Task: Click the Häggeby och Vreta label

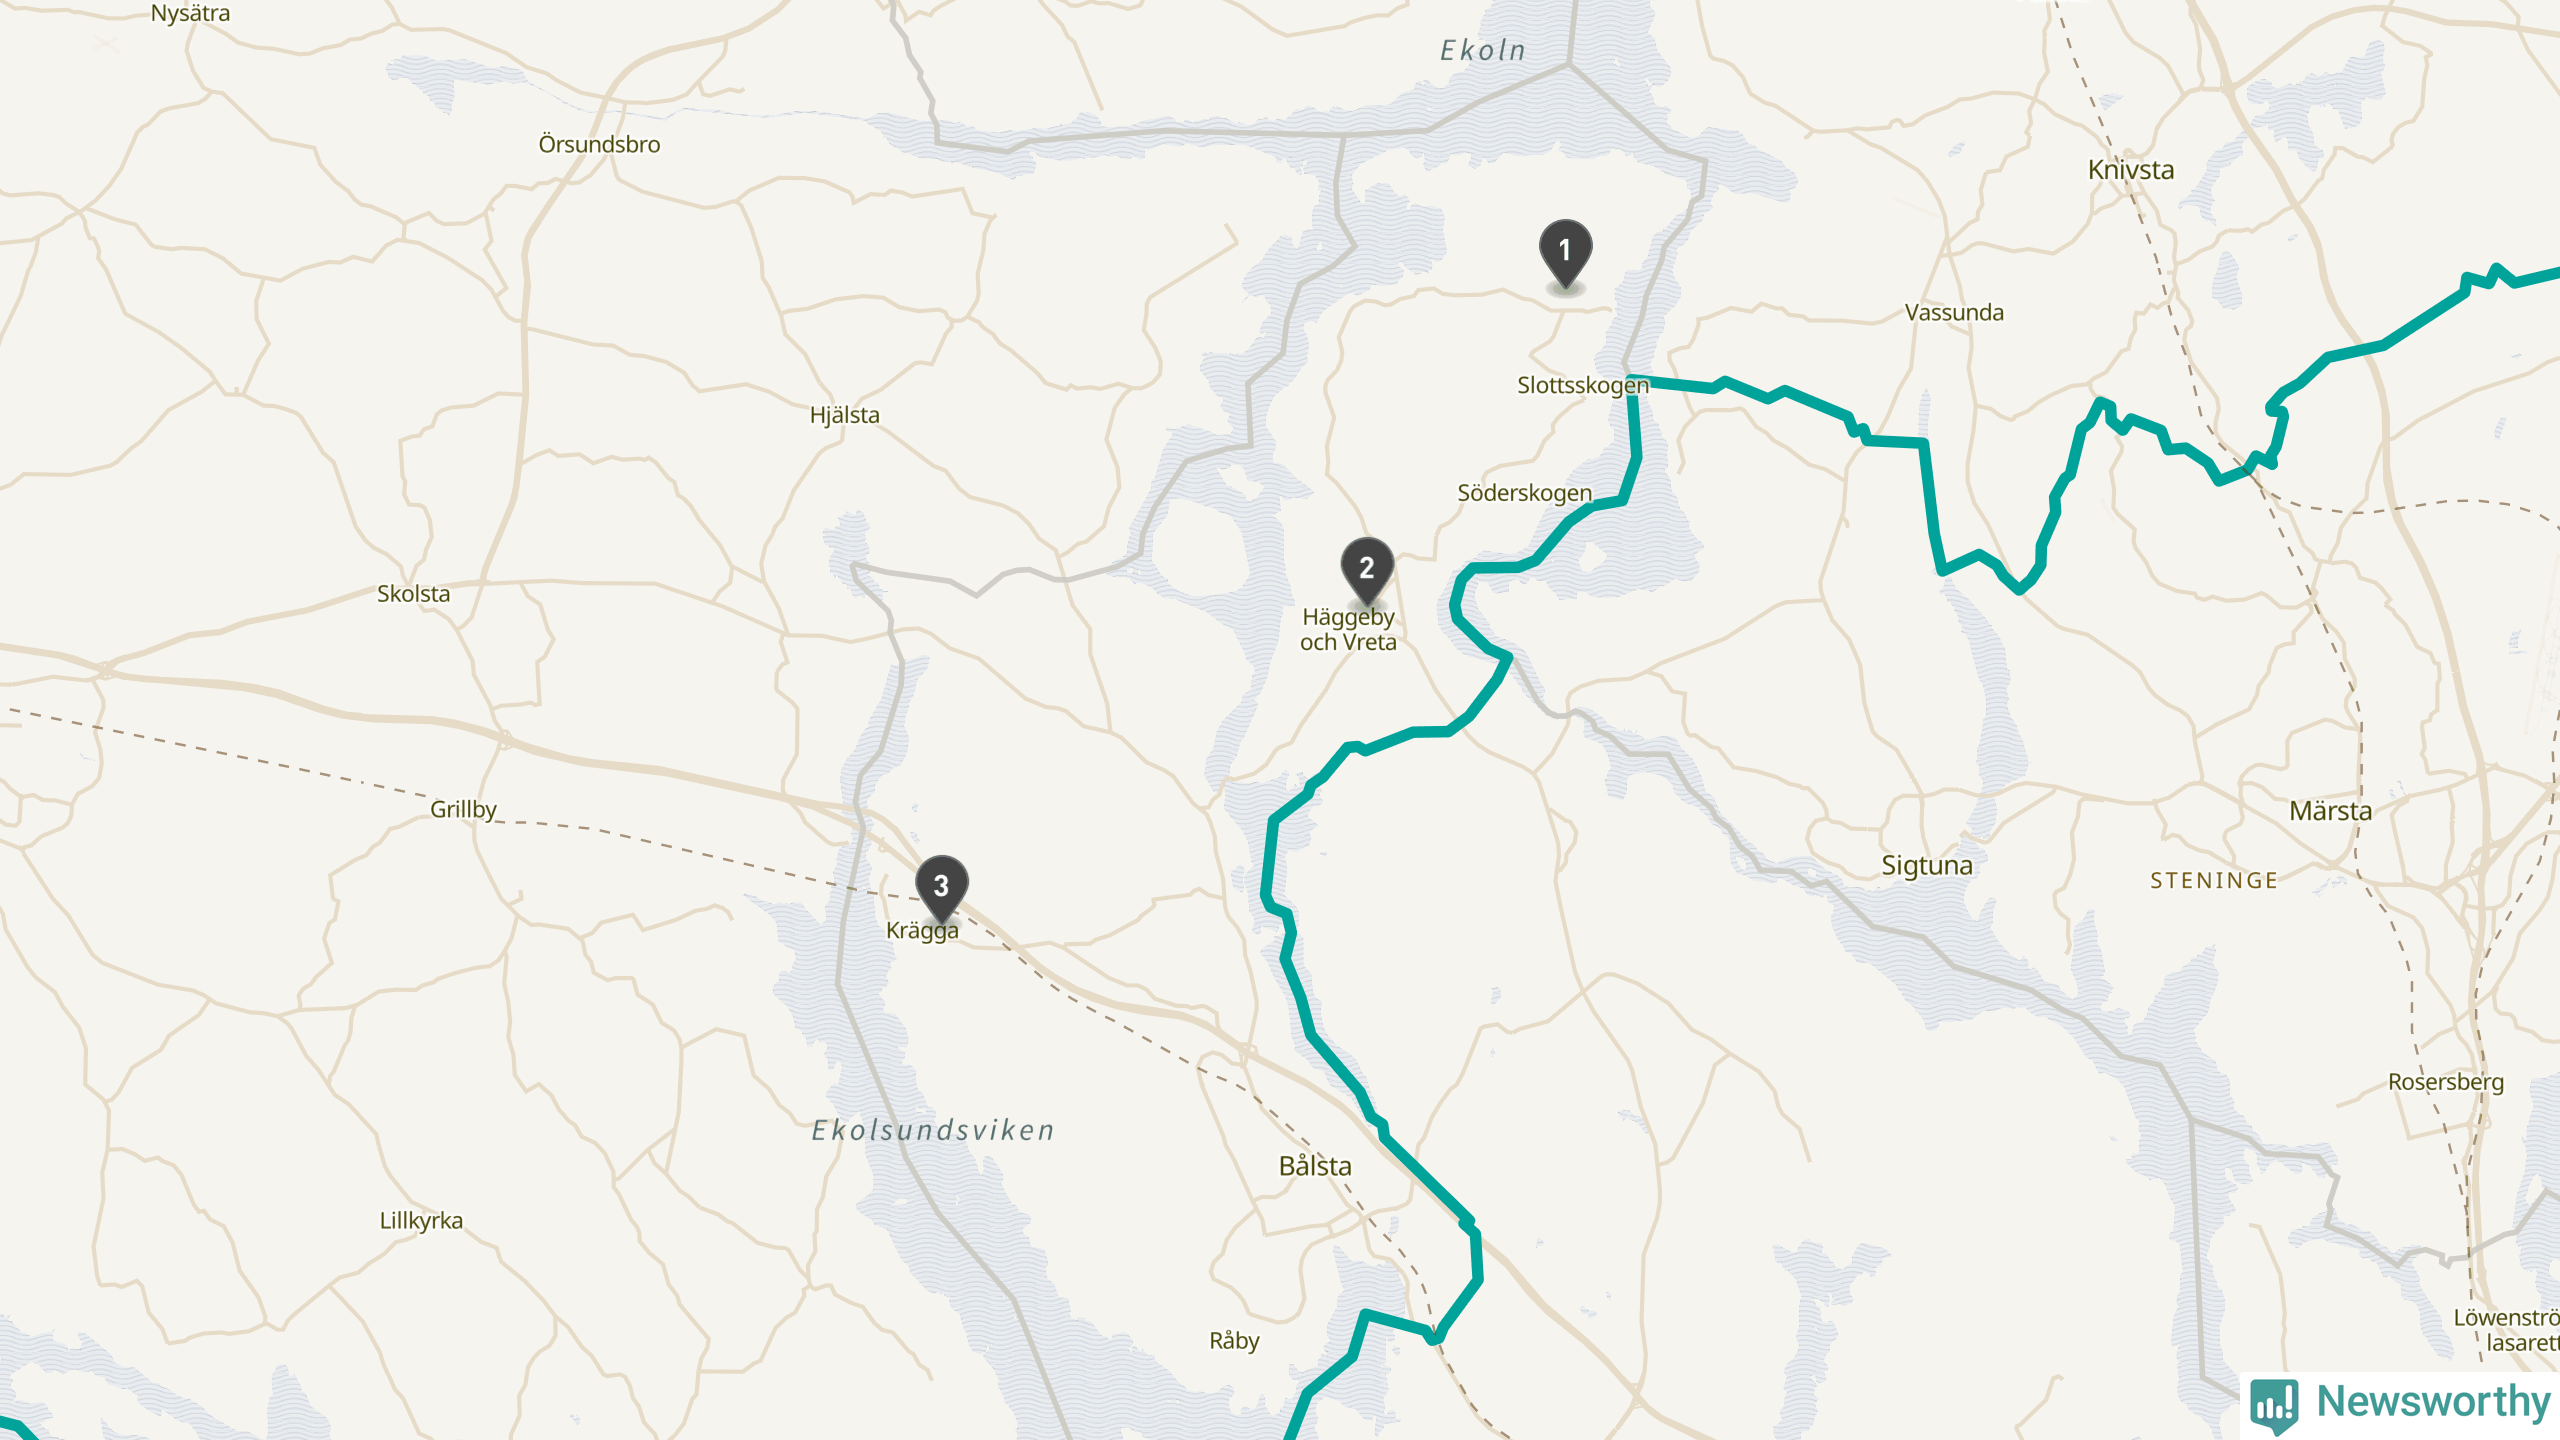Action: [x=1348, y=629]
